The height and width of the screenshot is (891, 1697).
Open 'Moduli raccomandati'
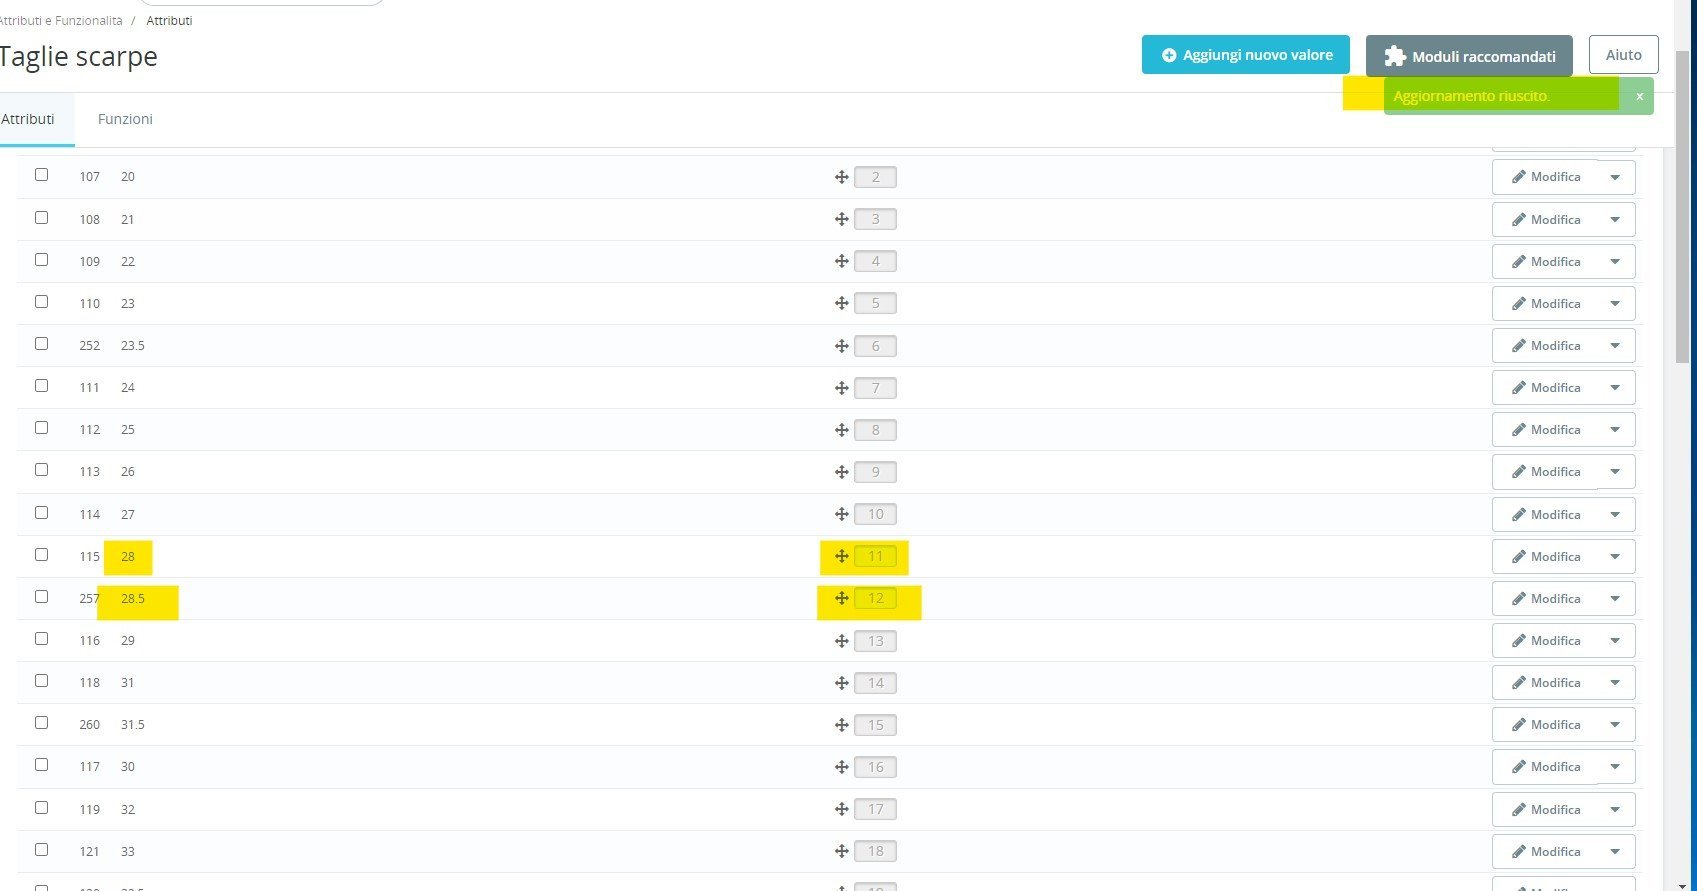[1469, 56]
